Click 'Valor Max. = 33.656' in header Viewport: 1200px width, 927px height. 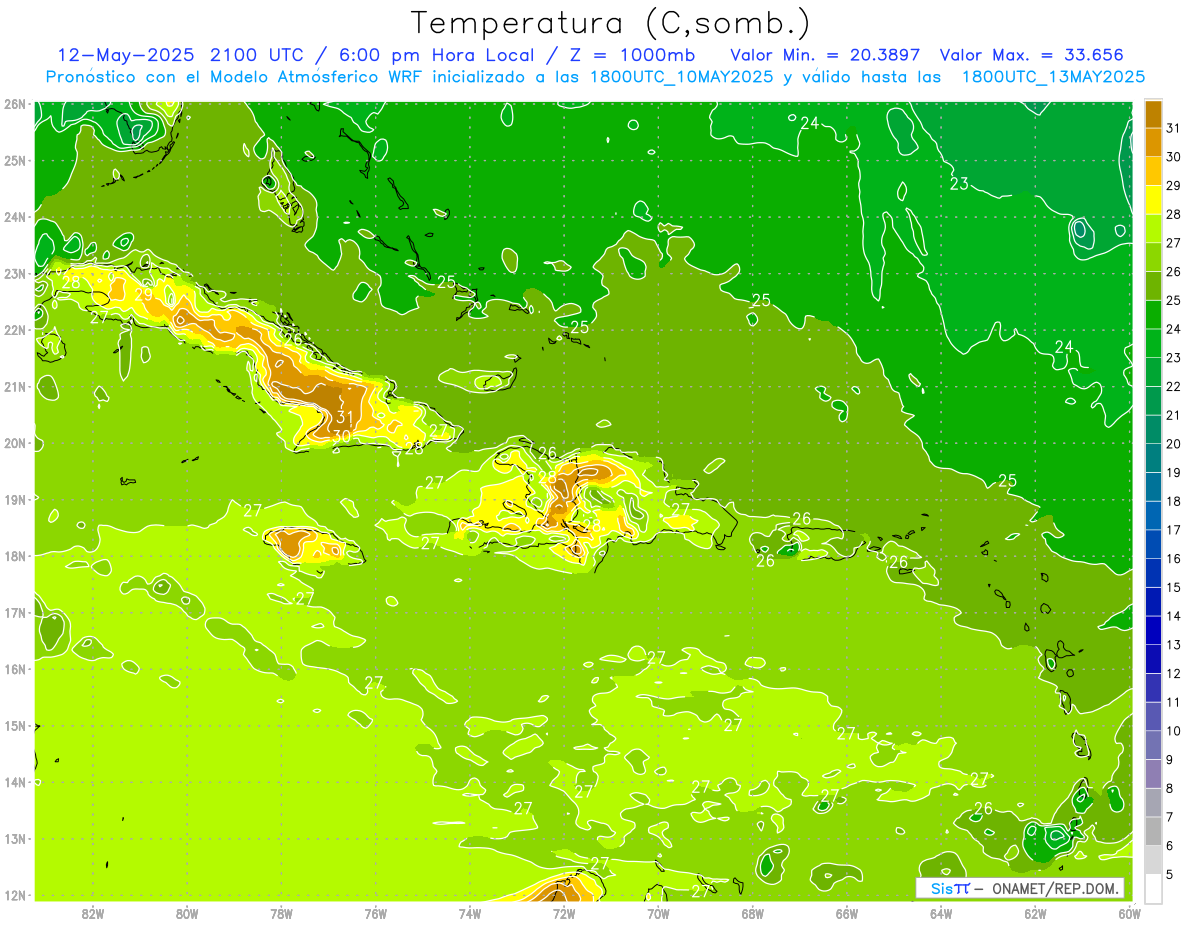point(1033,55)
